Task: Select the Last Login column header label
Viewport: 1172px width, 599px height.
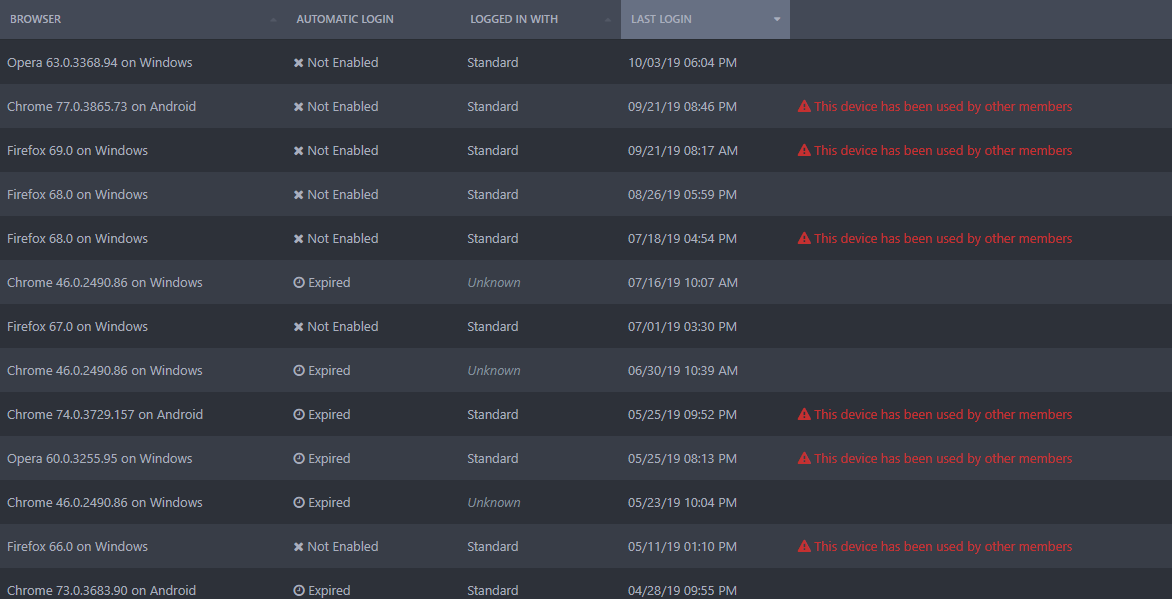Action: [661, 19]
